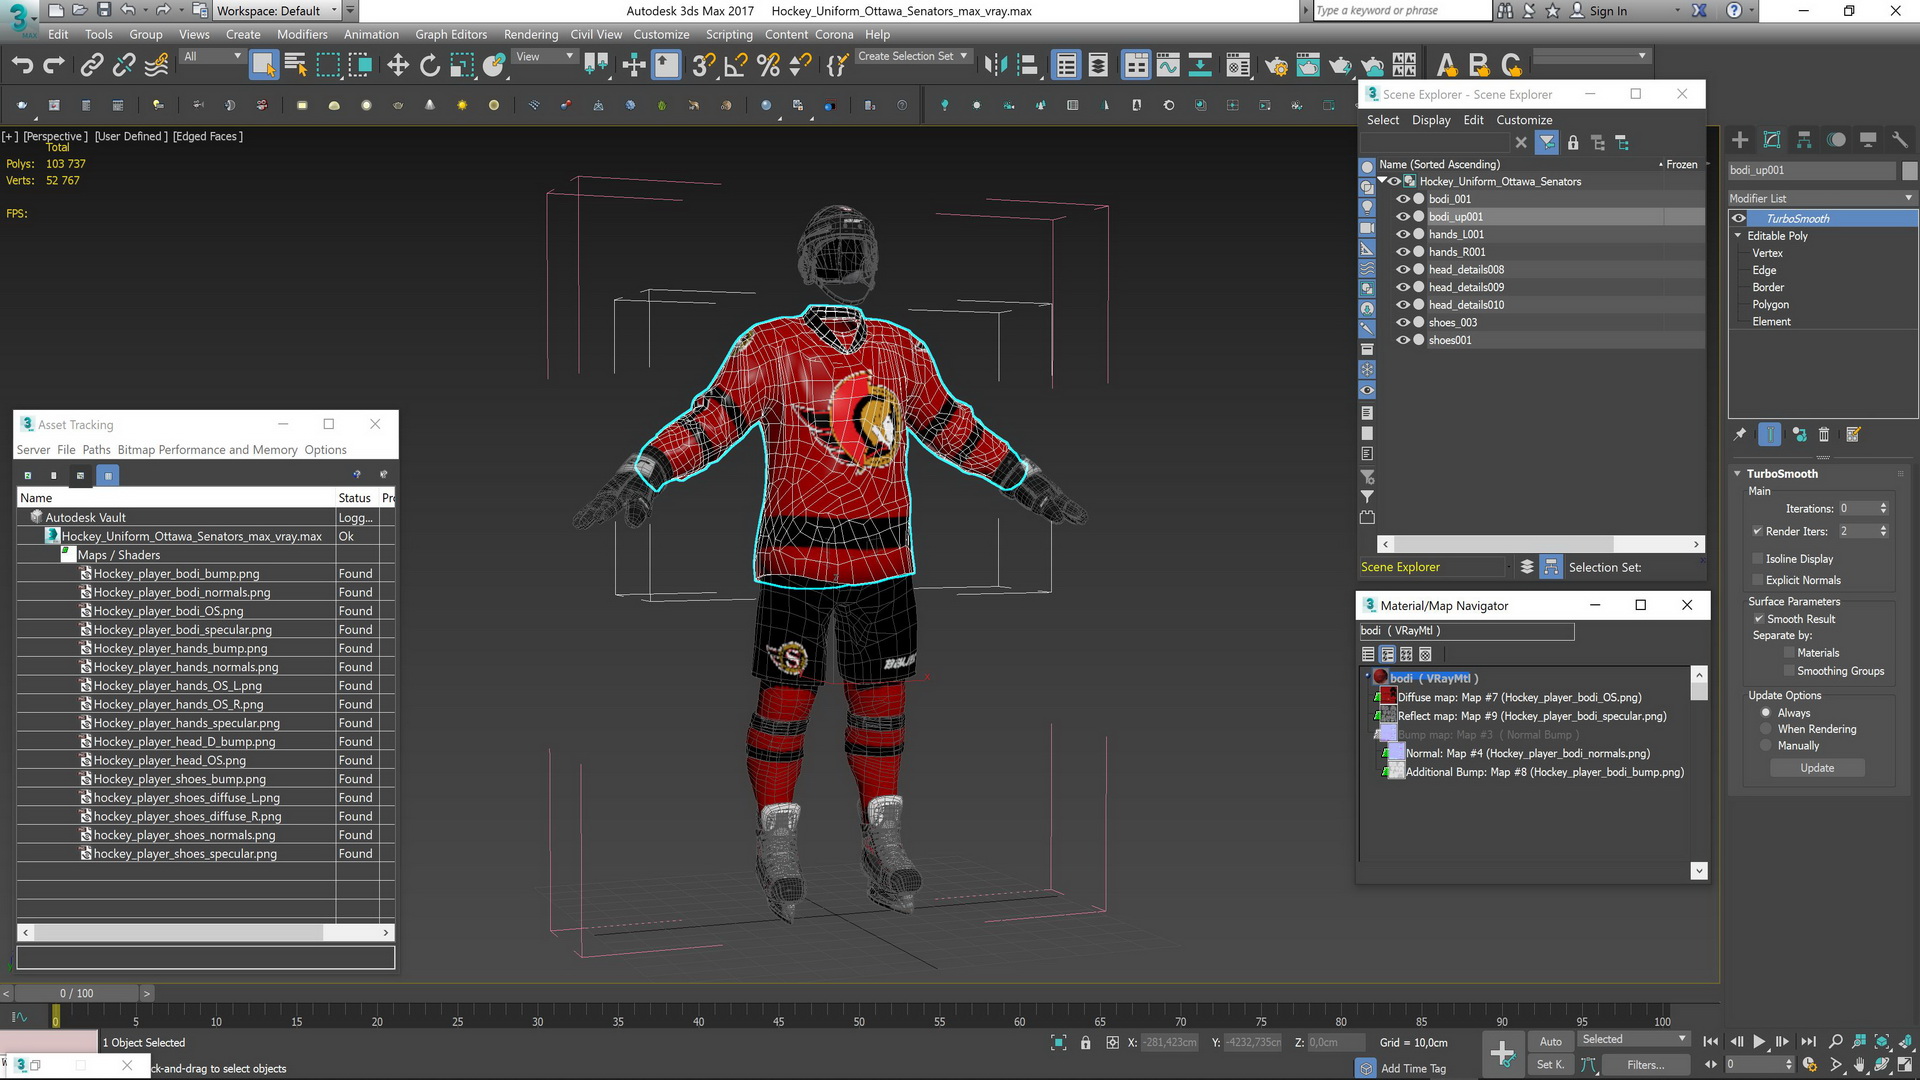Open the All selection filter dropdown
The height and width of the screenshot is (1080, 1920).
(x=212, y=57)
